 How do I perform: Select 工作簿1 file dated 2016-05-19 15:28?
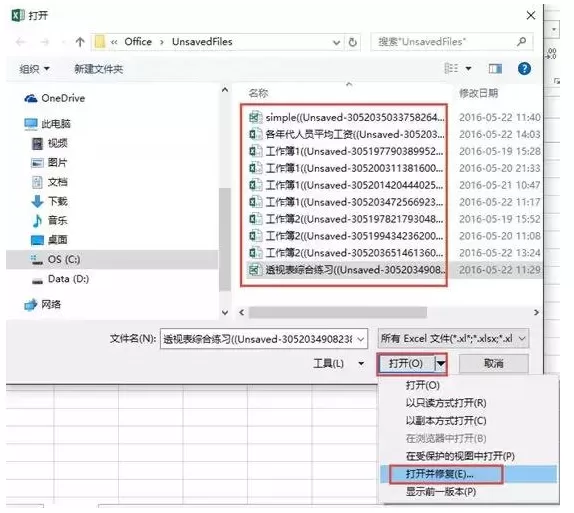(x=346, y=151)
